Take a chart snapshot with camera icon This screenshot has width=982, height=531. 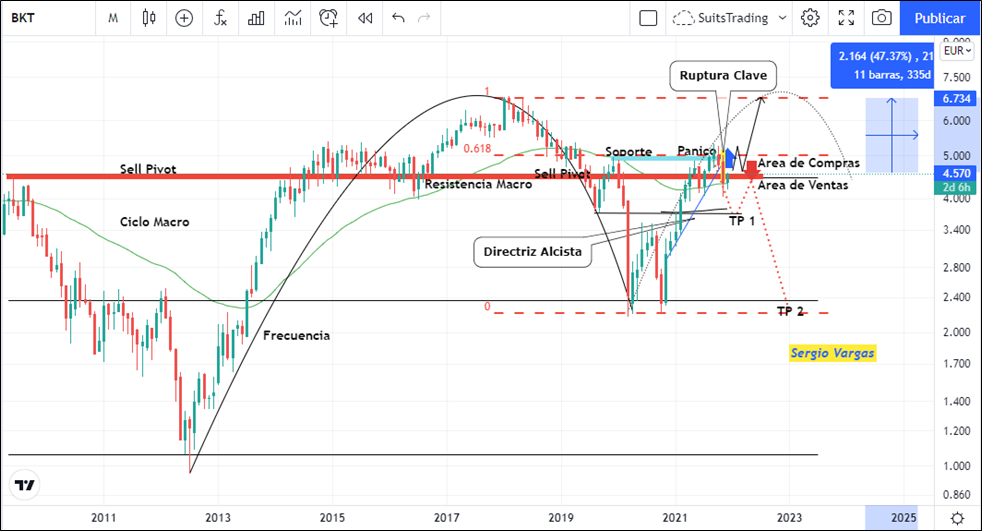[881, 18]
